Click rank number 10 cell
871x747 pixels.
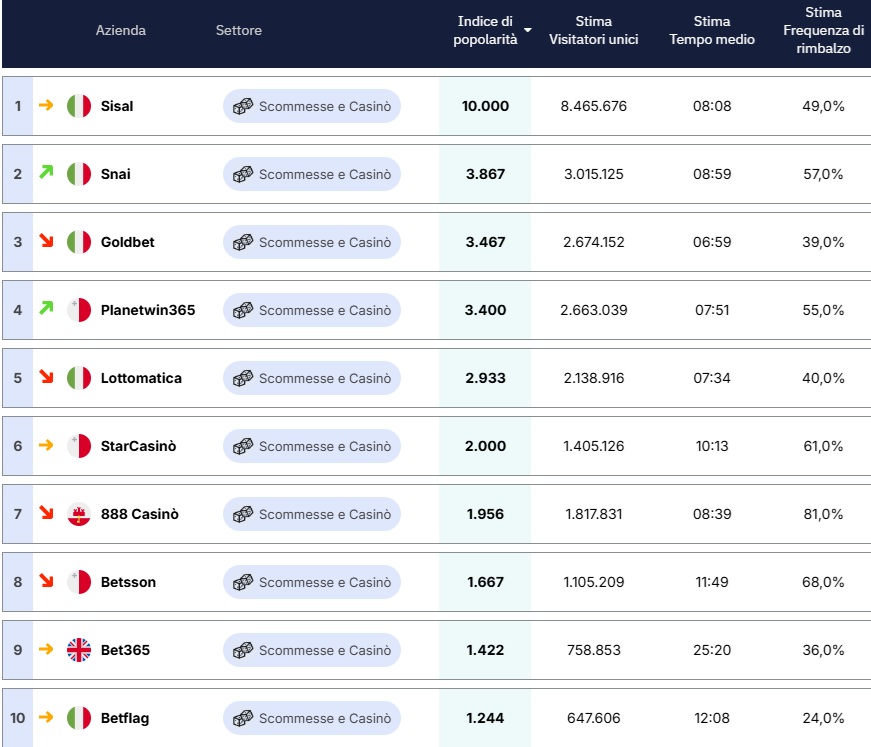(x=18, y=718)
